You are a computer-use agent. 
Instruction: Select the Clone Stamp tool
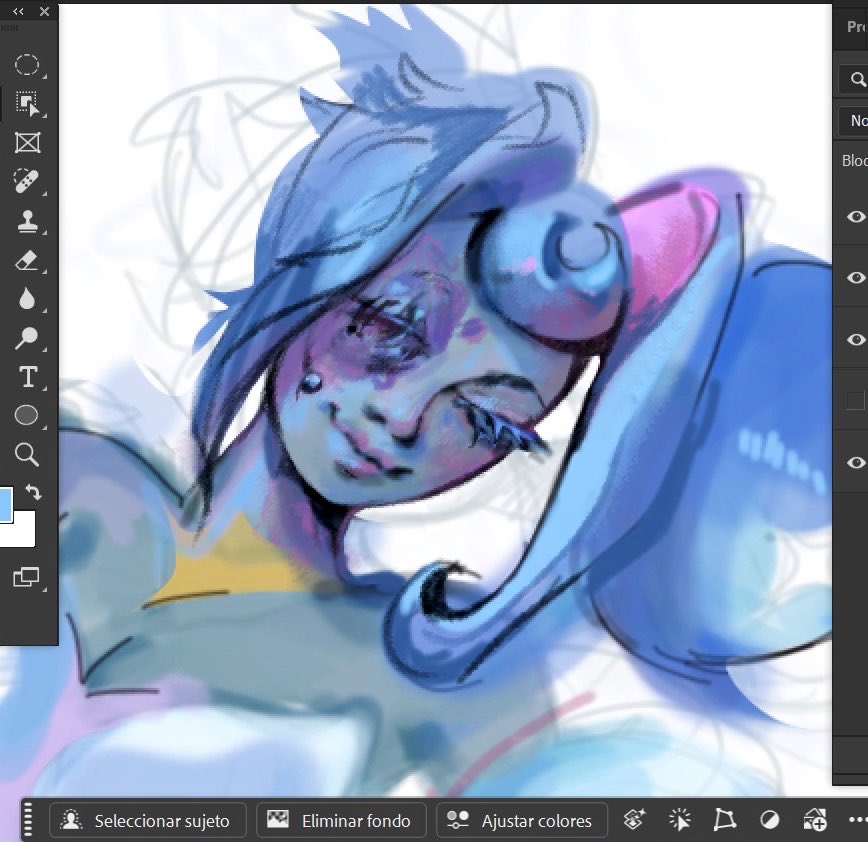[x=27, y=221]
